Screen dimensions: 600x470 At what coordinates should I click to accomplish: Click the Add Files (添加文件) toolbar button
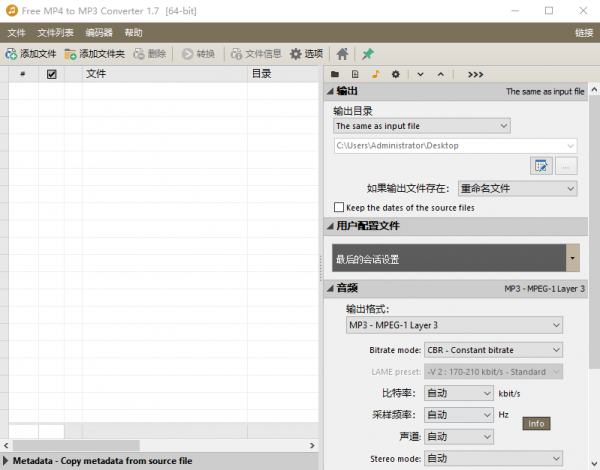(x=31, y=54)
